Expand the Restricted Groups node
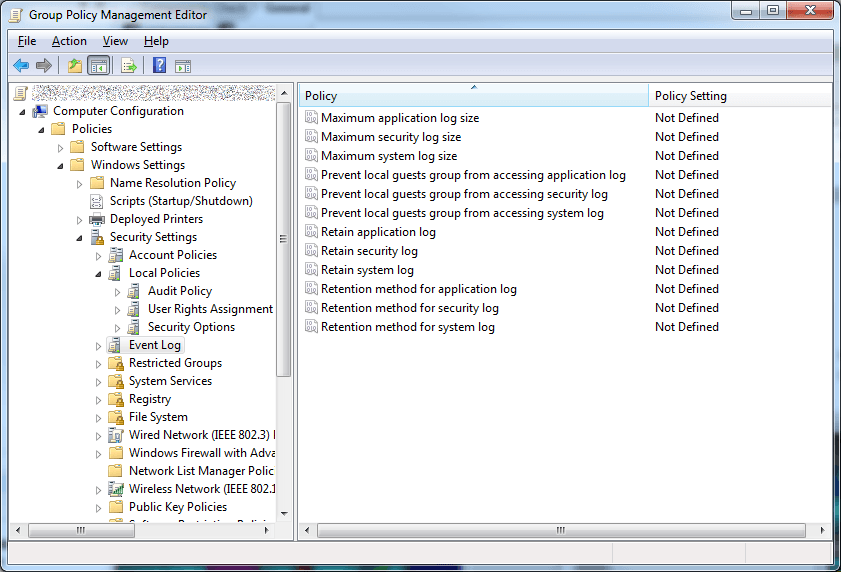Image resolution: width=841 pixels, height=572 pixels. 98,364
